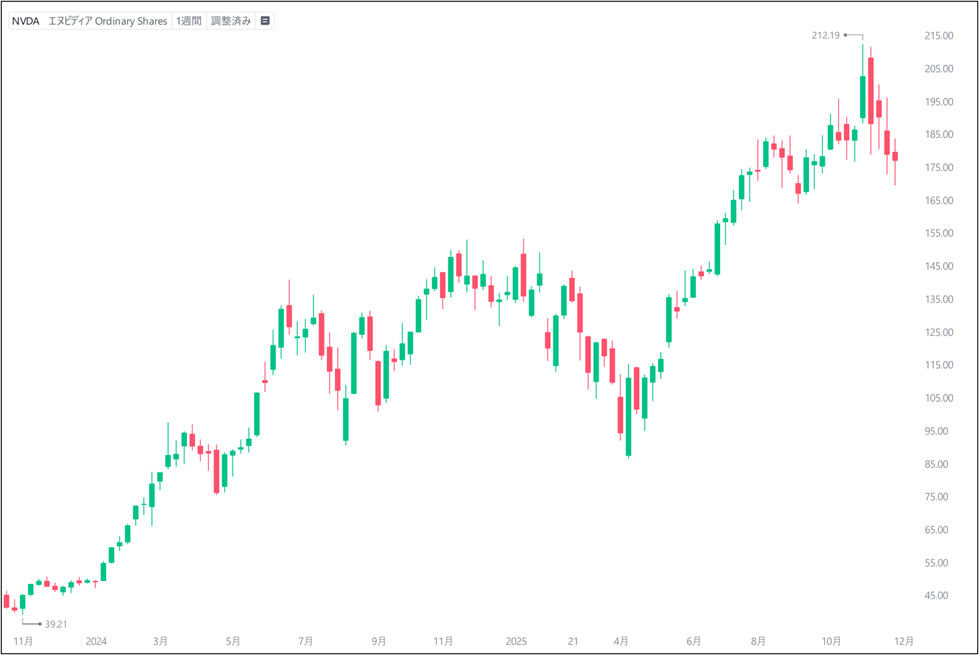Click the 39.21 low price marker

point(55,624)
